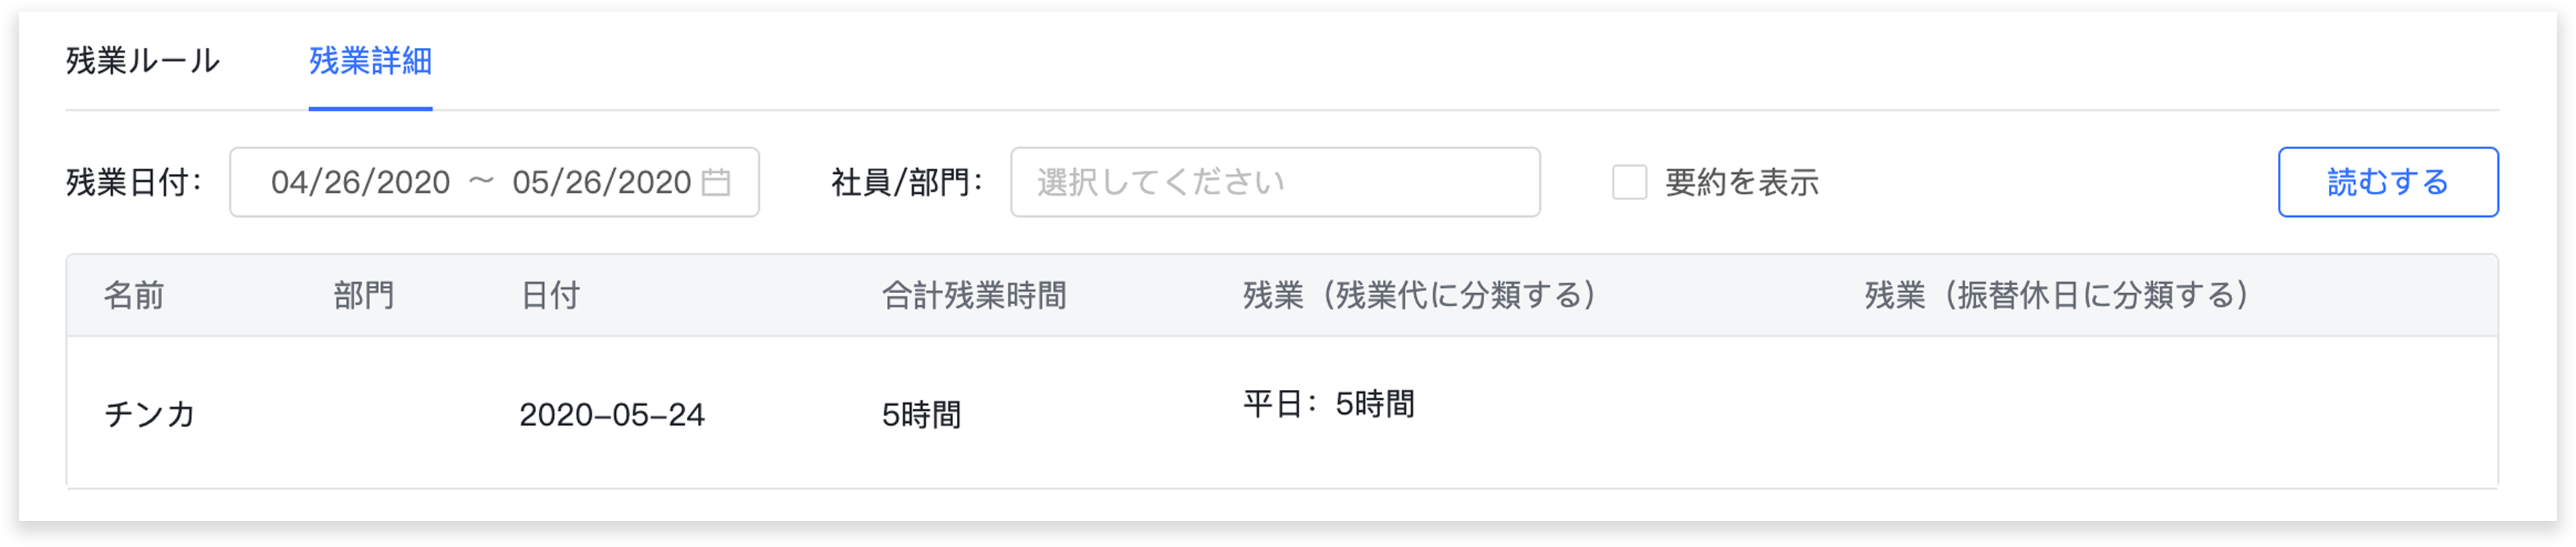Viewport: 2576px width, 547px height.
Task: Select the employee name チンカ
Action: (150, 414)
